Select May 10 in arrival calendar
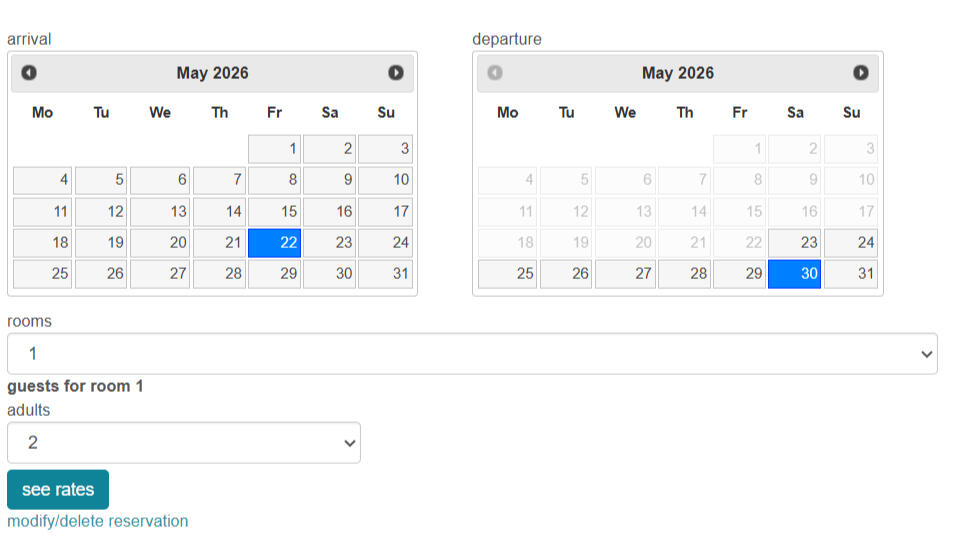966x556 pixels. point(386,181)
